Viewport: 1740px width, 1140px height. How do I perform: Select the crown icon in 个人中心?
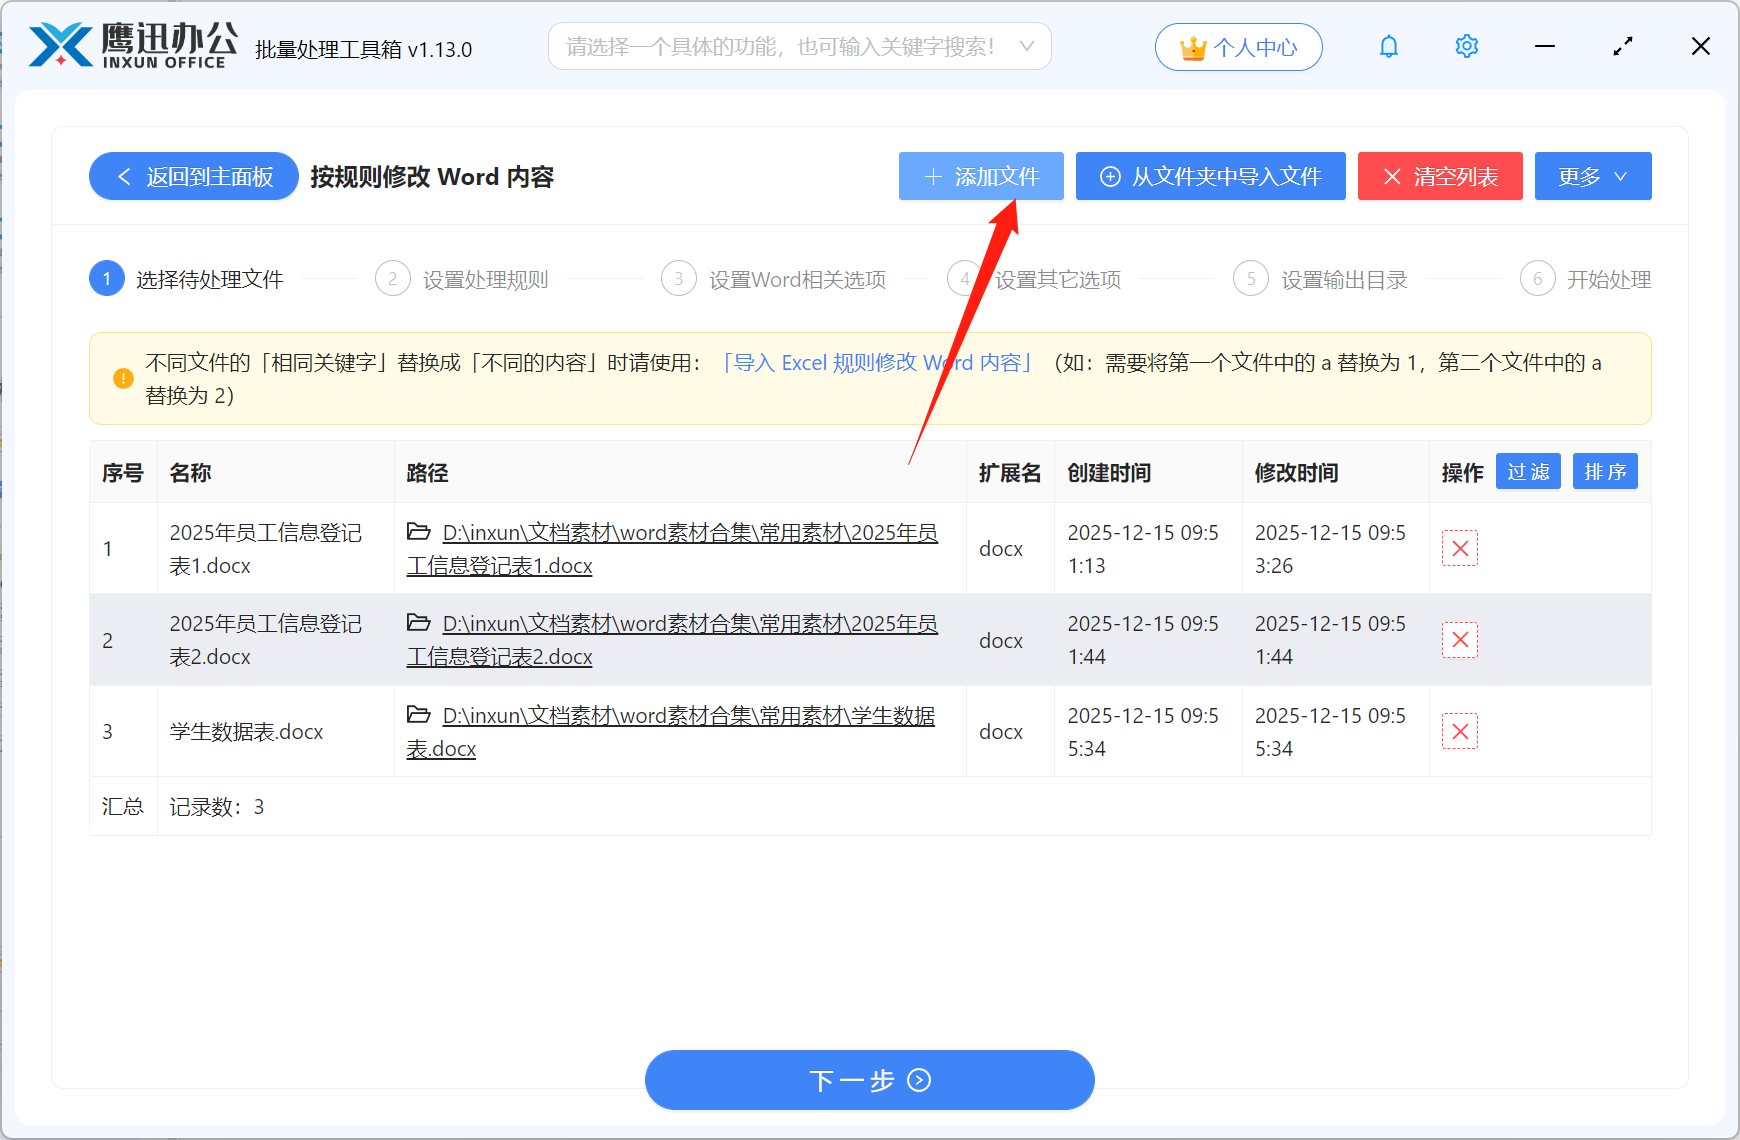click(x=1191, y=46)
